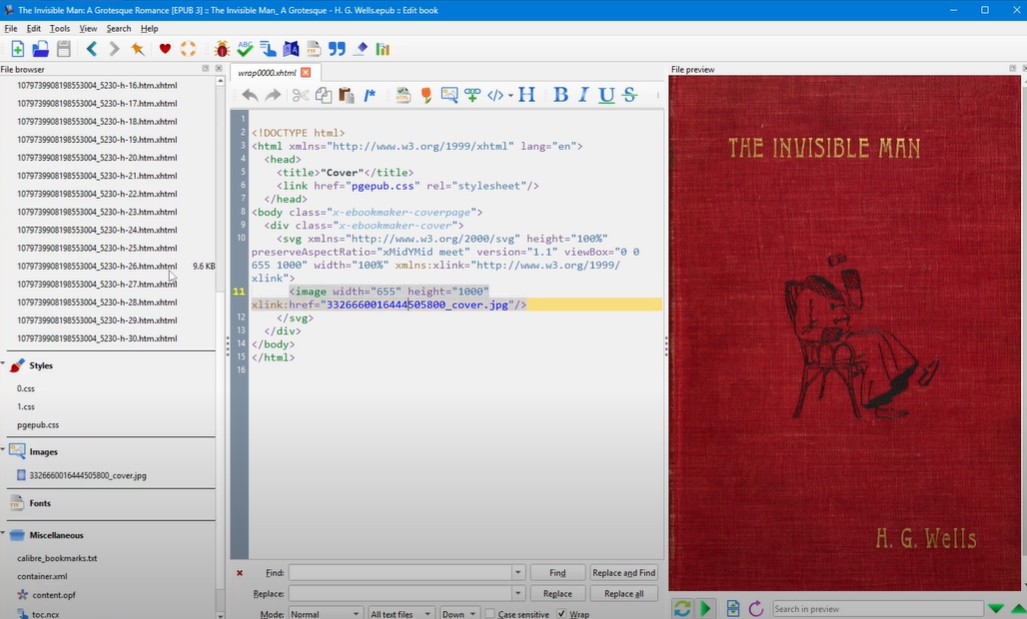Click the scissors Cut icon
This screenshot has width=1027, height=619.
tap(301, 96)
